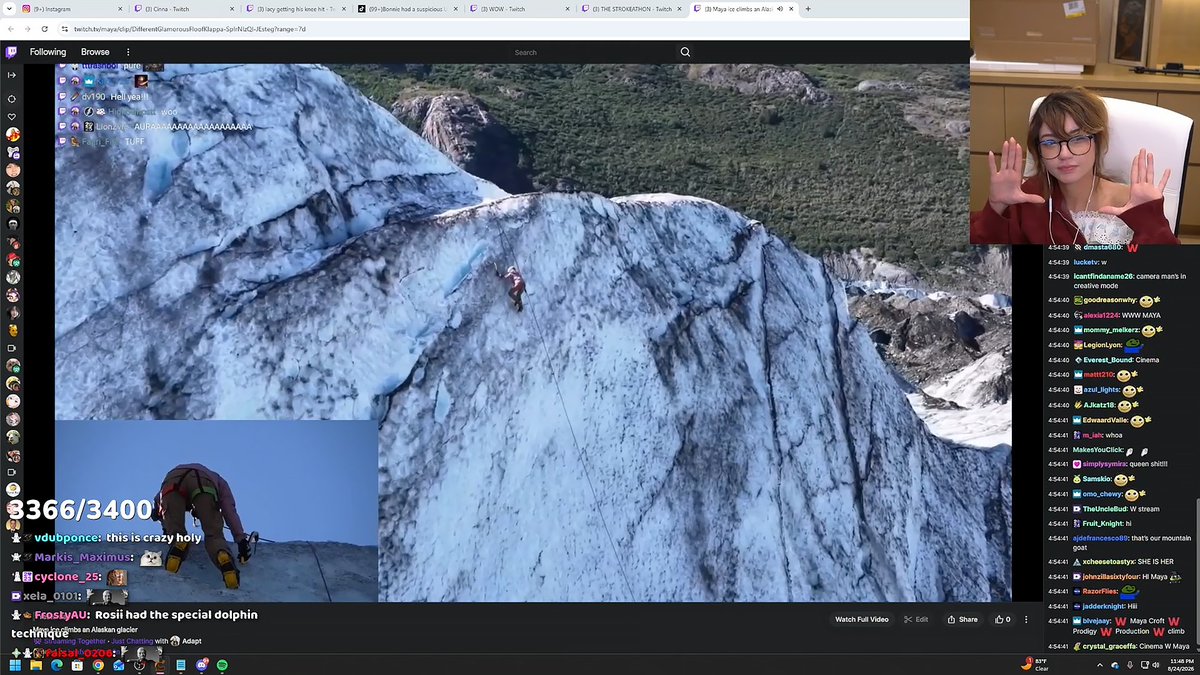Open the Windows Start menu
This screenshot has width=1200, height=675.
tap(15, 665)
